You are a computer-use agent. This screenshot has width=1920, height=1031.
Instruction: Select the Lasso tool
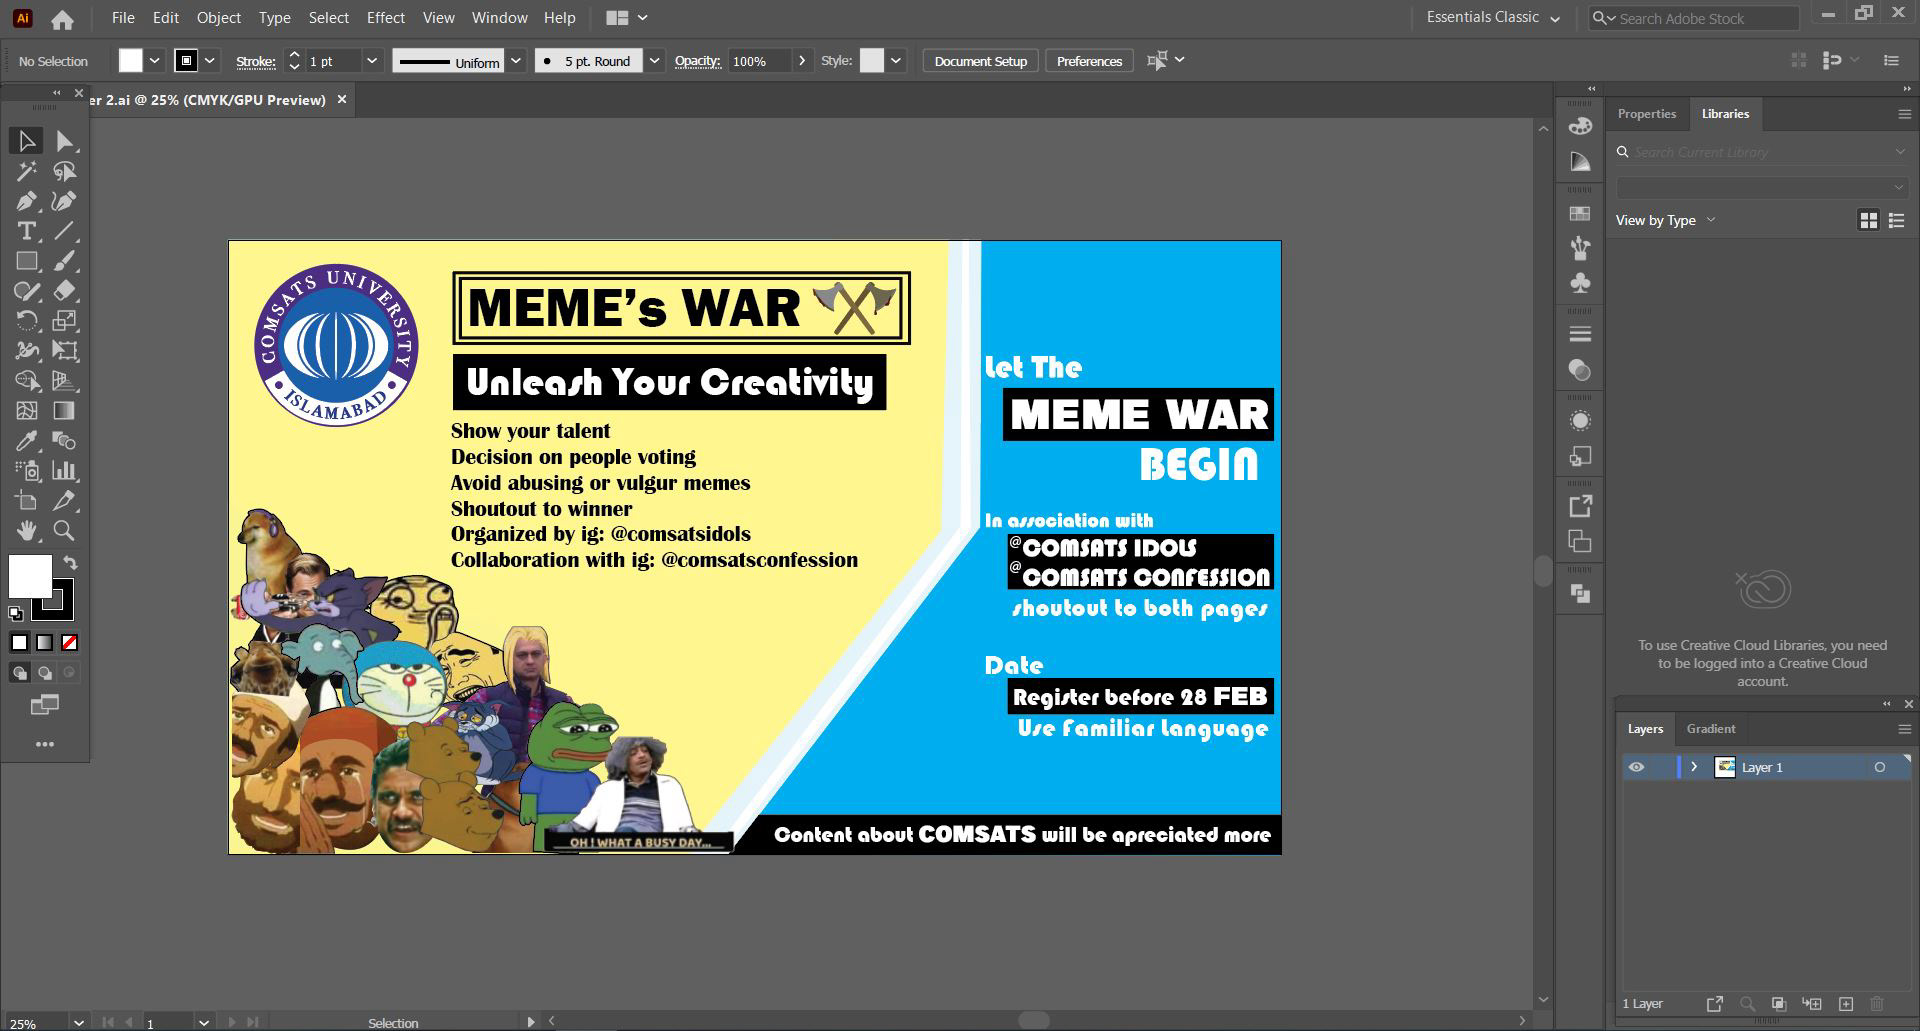tap(64, 171)
